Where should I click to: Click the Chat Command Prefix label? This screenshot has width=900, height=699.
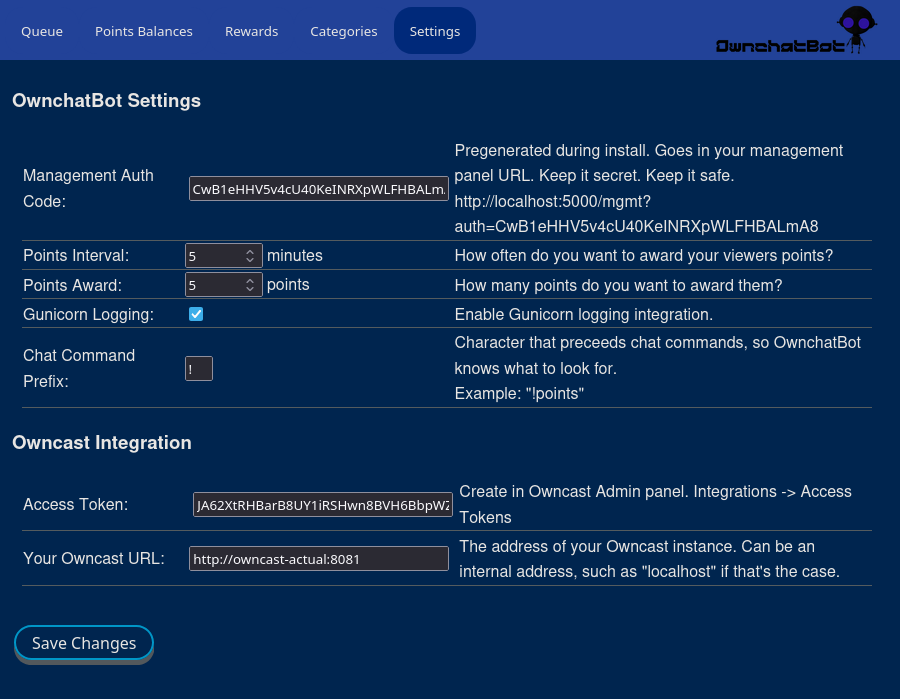(79, 368)
